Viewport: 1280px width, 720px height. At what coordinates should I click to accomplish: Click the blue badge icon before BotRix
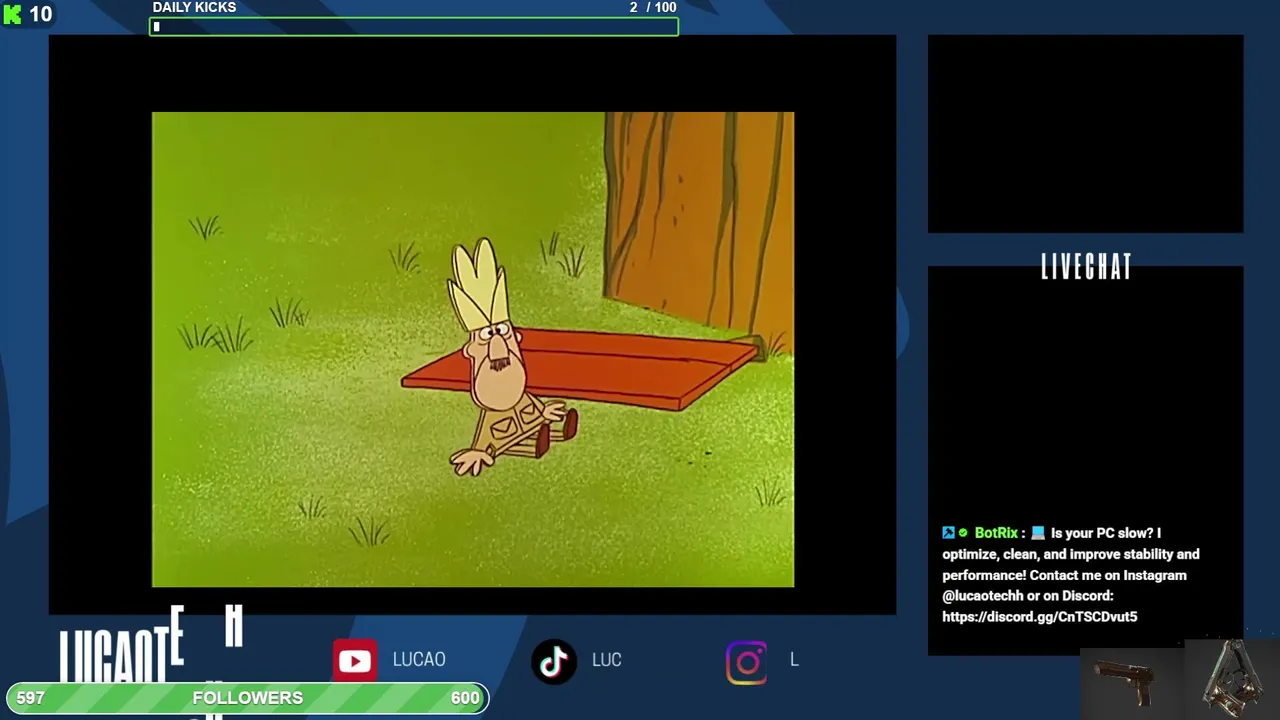pos(948,533)
